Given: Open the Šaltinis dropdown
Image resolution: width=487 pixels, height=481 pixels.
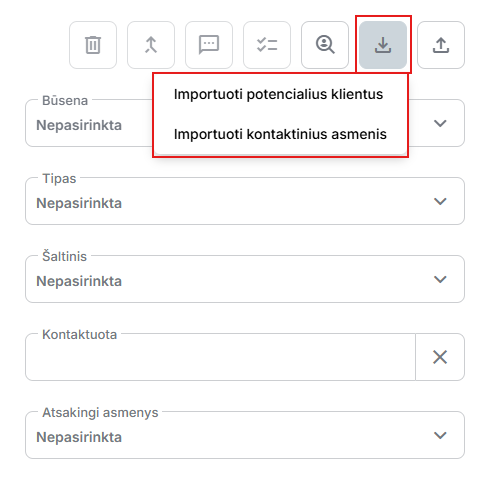Looking at the screenshot, I should pos(245,279).
